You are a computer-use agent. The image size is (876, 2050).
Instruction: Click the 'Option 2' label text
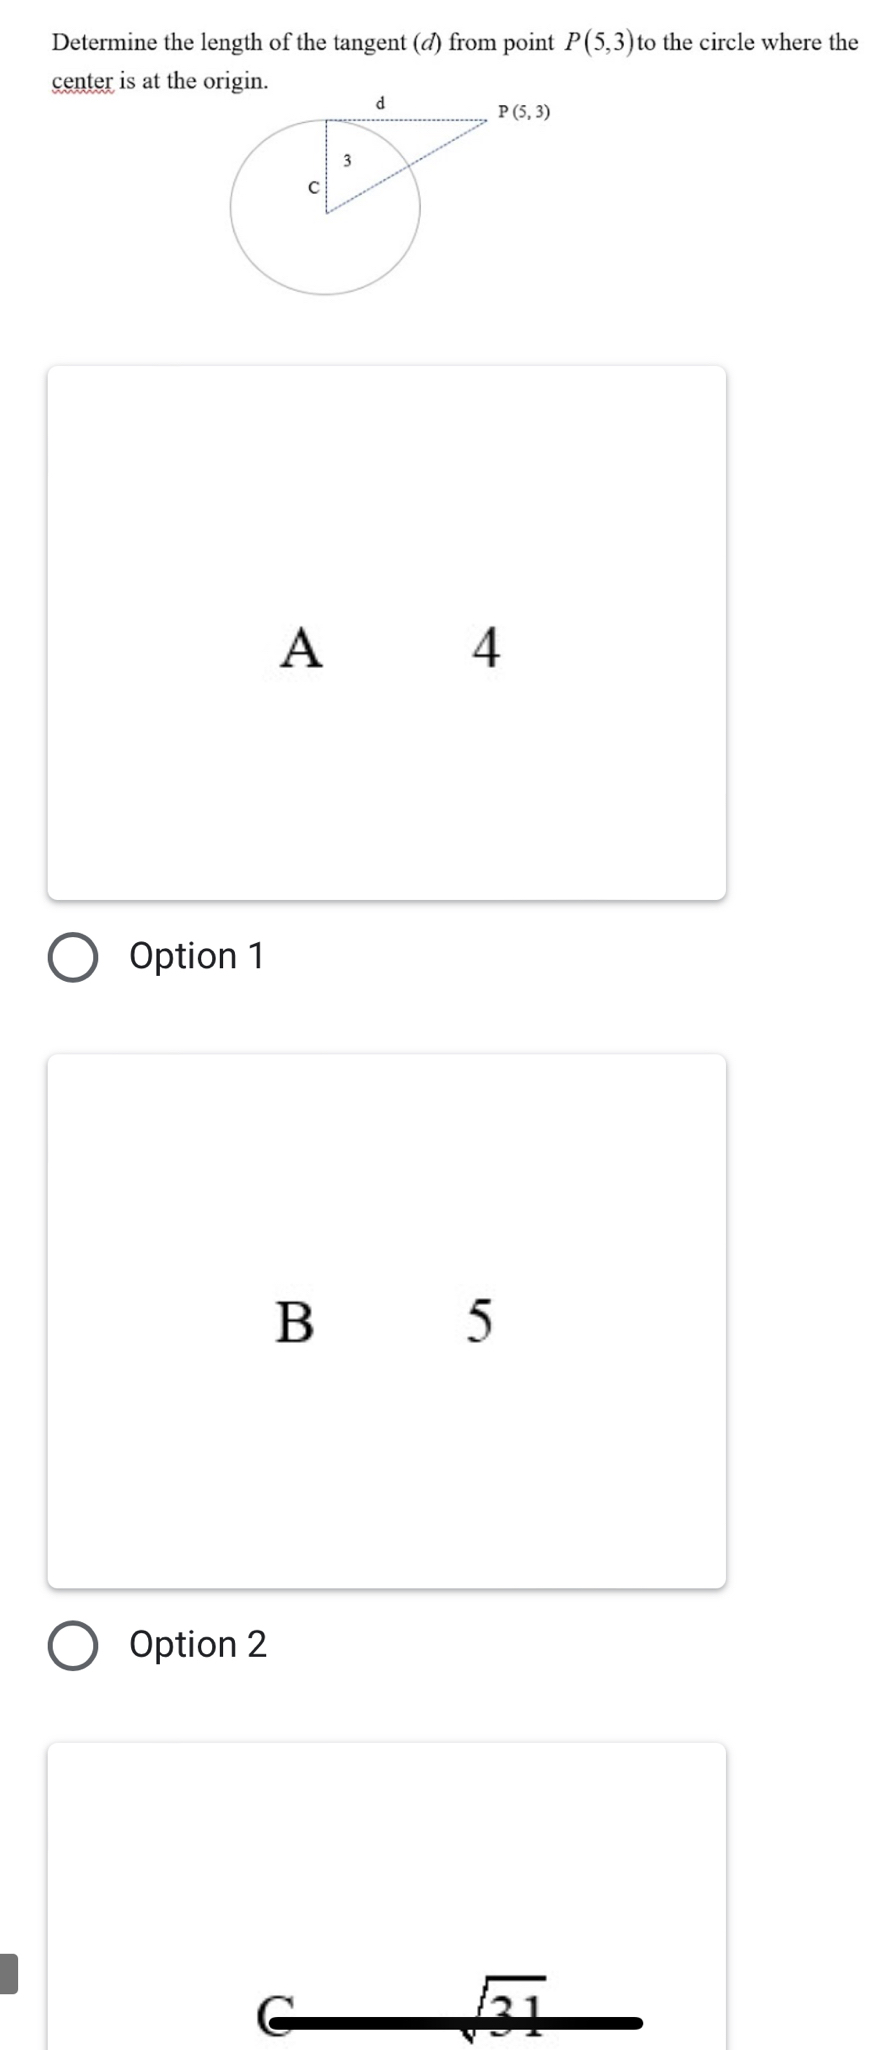198,1645
